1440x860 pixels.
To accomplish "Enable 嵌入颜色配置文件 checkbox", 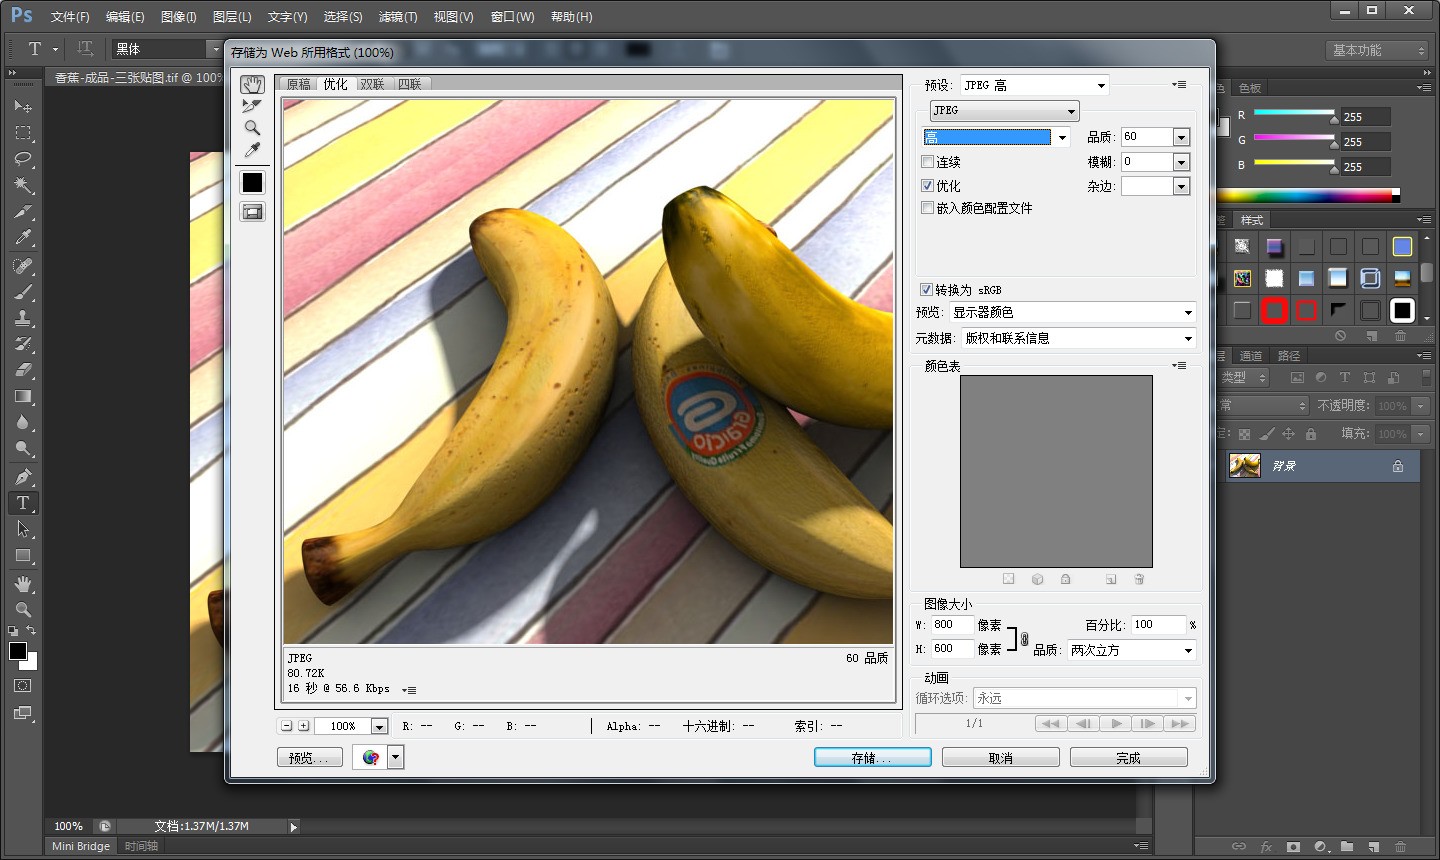I will (x=927, y=208).
